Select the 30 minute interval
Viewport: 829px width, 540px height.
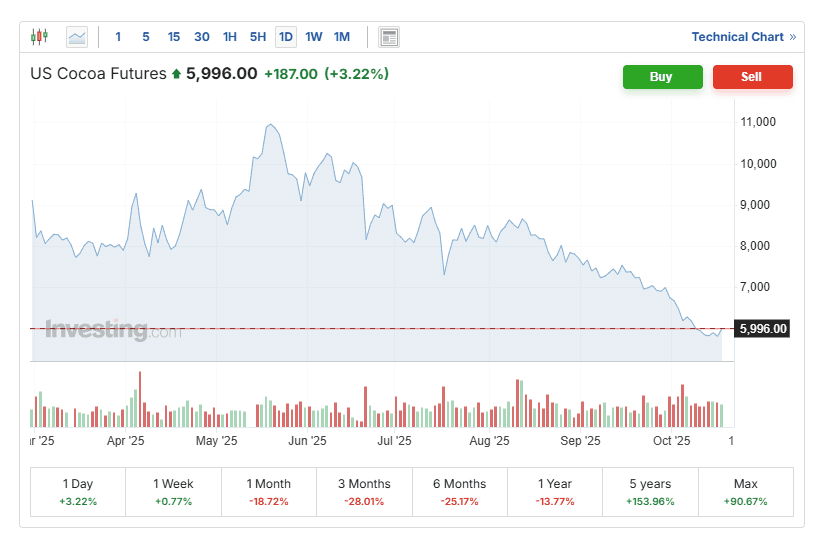click(201, 37)
